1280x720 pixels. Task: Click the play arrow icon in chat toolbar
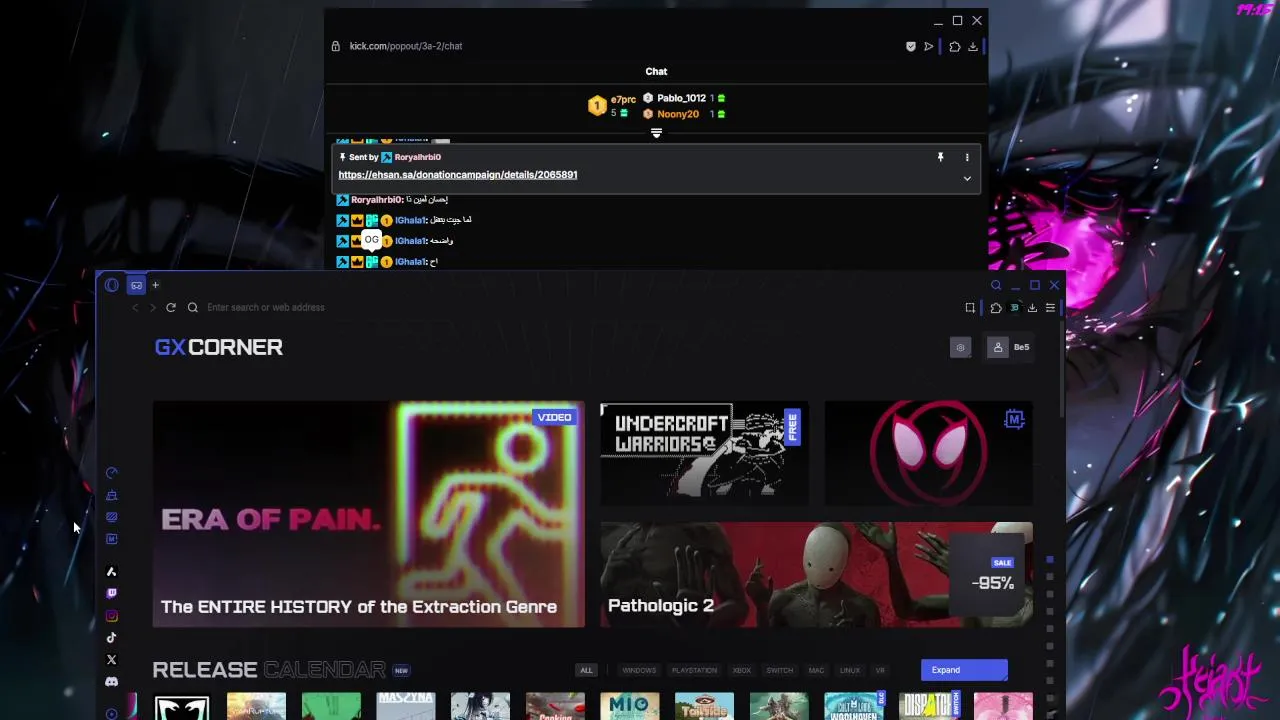[929, 46]
